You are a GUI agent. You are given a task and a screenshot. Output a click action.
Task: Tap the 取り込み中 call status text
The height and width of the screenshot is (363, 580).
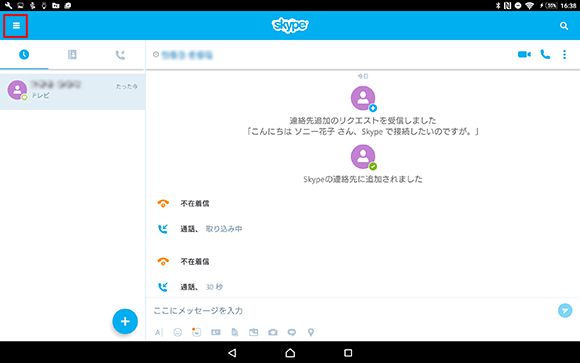(x=224, y=229)
